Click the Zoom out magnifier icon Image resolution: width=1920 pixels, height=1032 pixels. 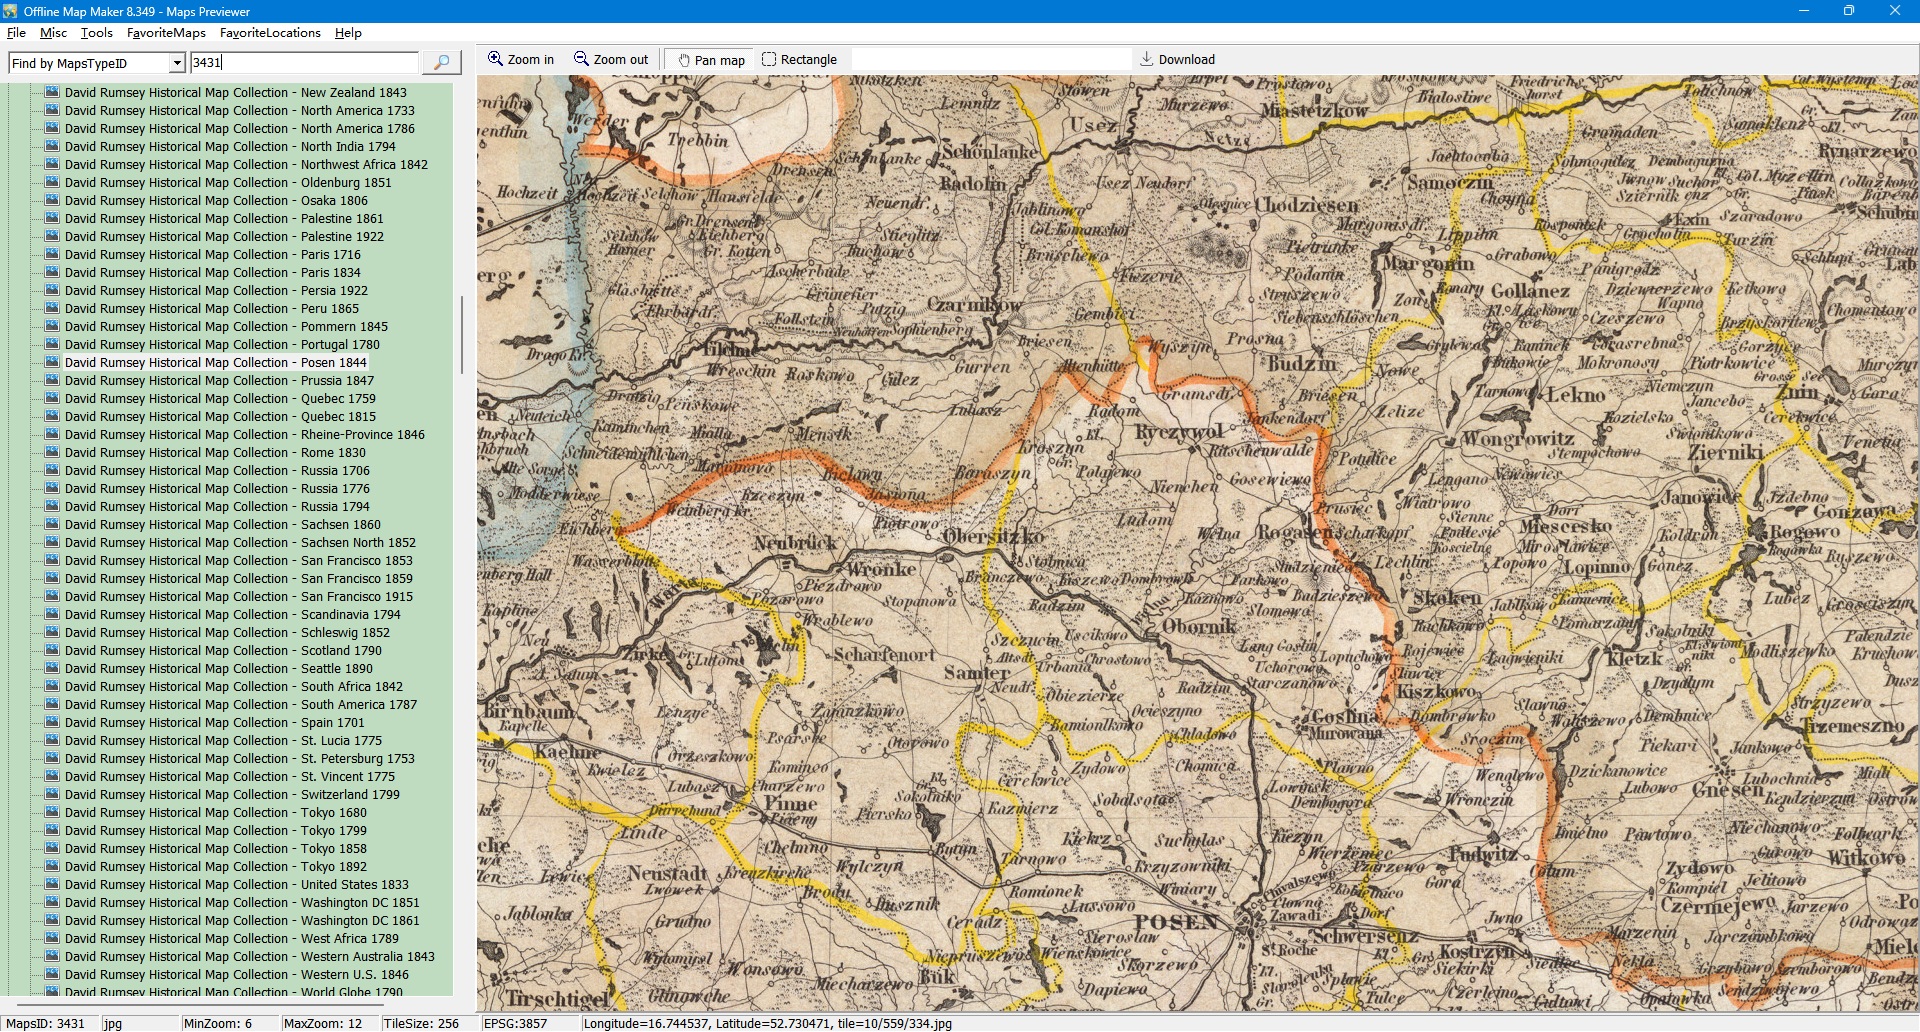click(581, 59)
